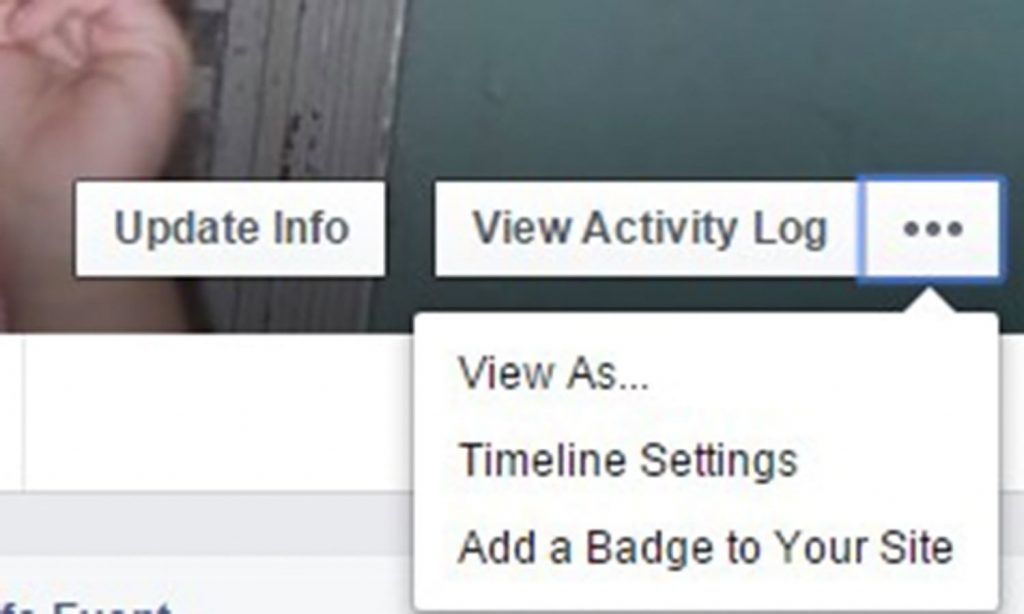Image resolution: width=1024 pixels, height=614 pixels.
Task: Click the Update Info button
Action: pyautogui.click(x=230, y=229)
